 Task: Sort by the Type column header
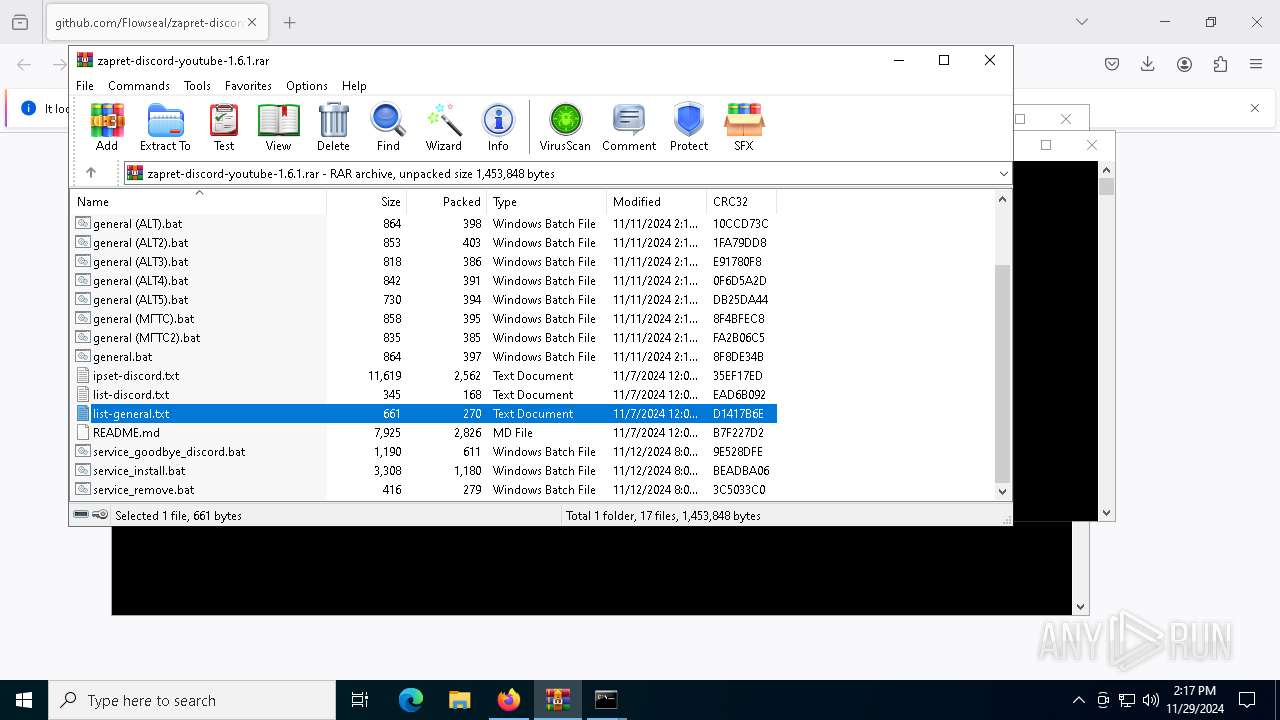[546, 201]
